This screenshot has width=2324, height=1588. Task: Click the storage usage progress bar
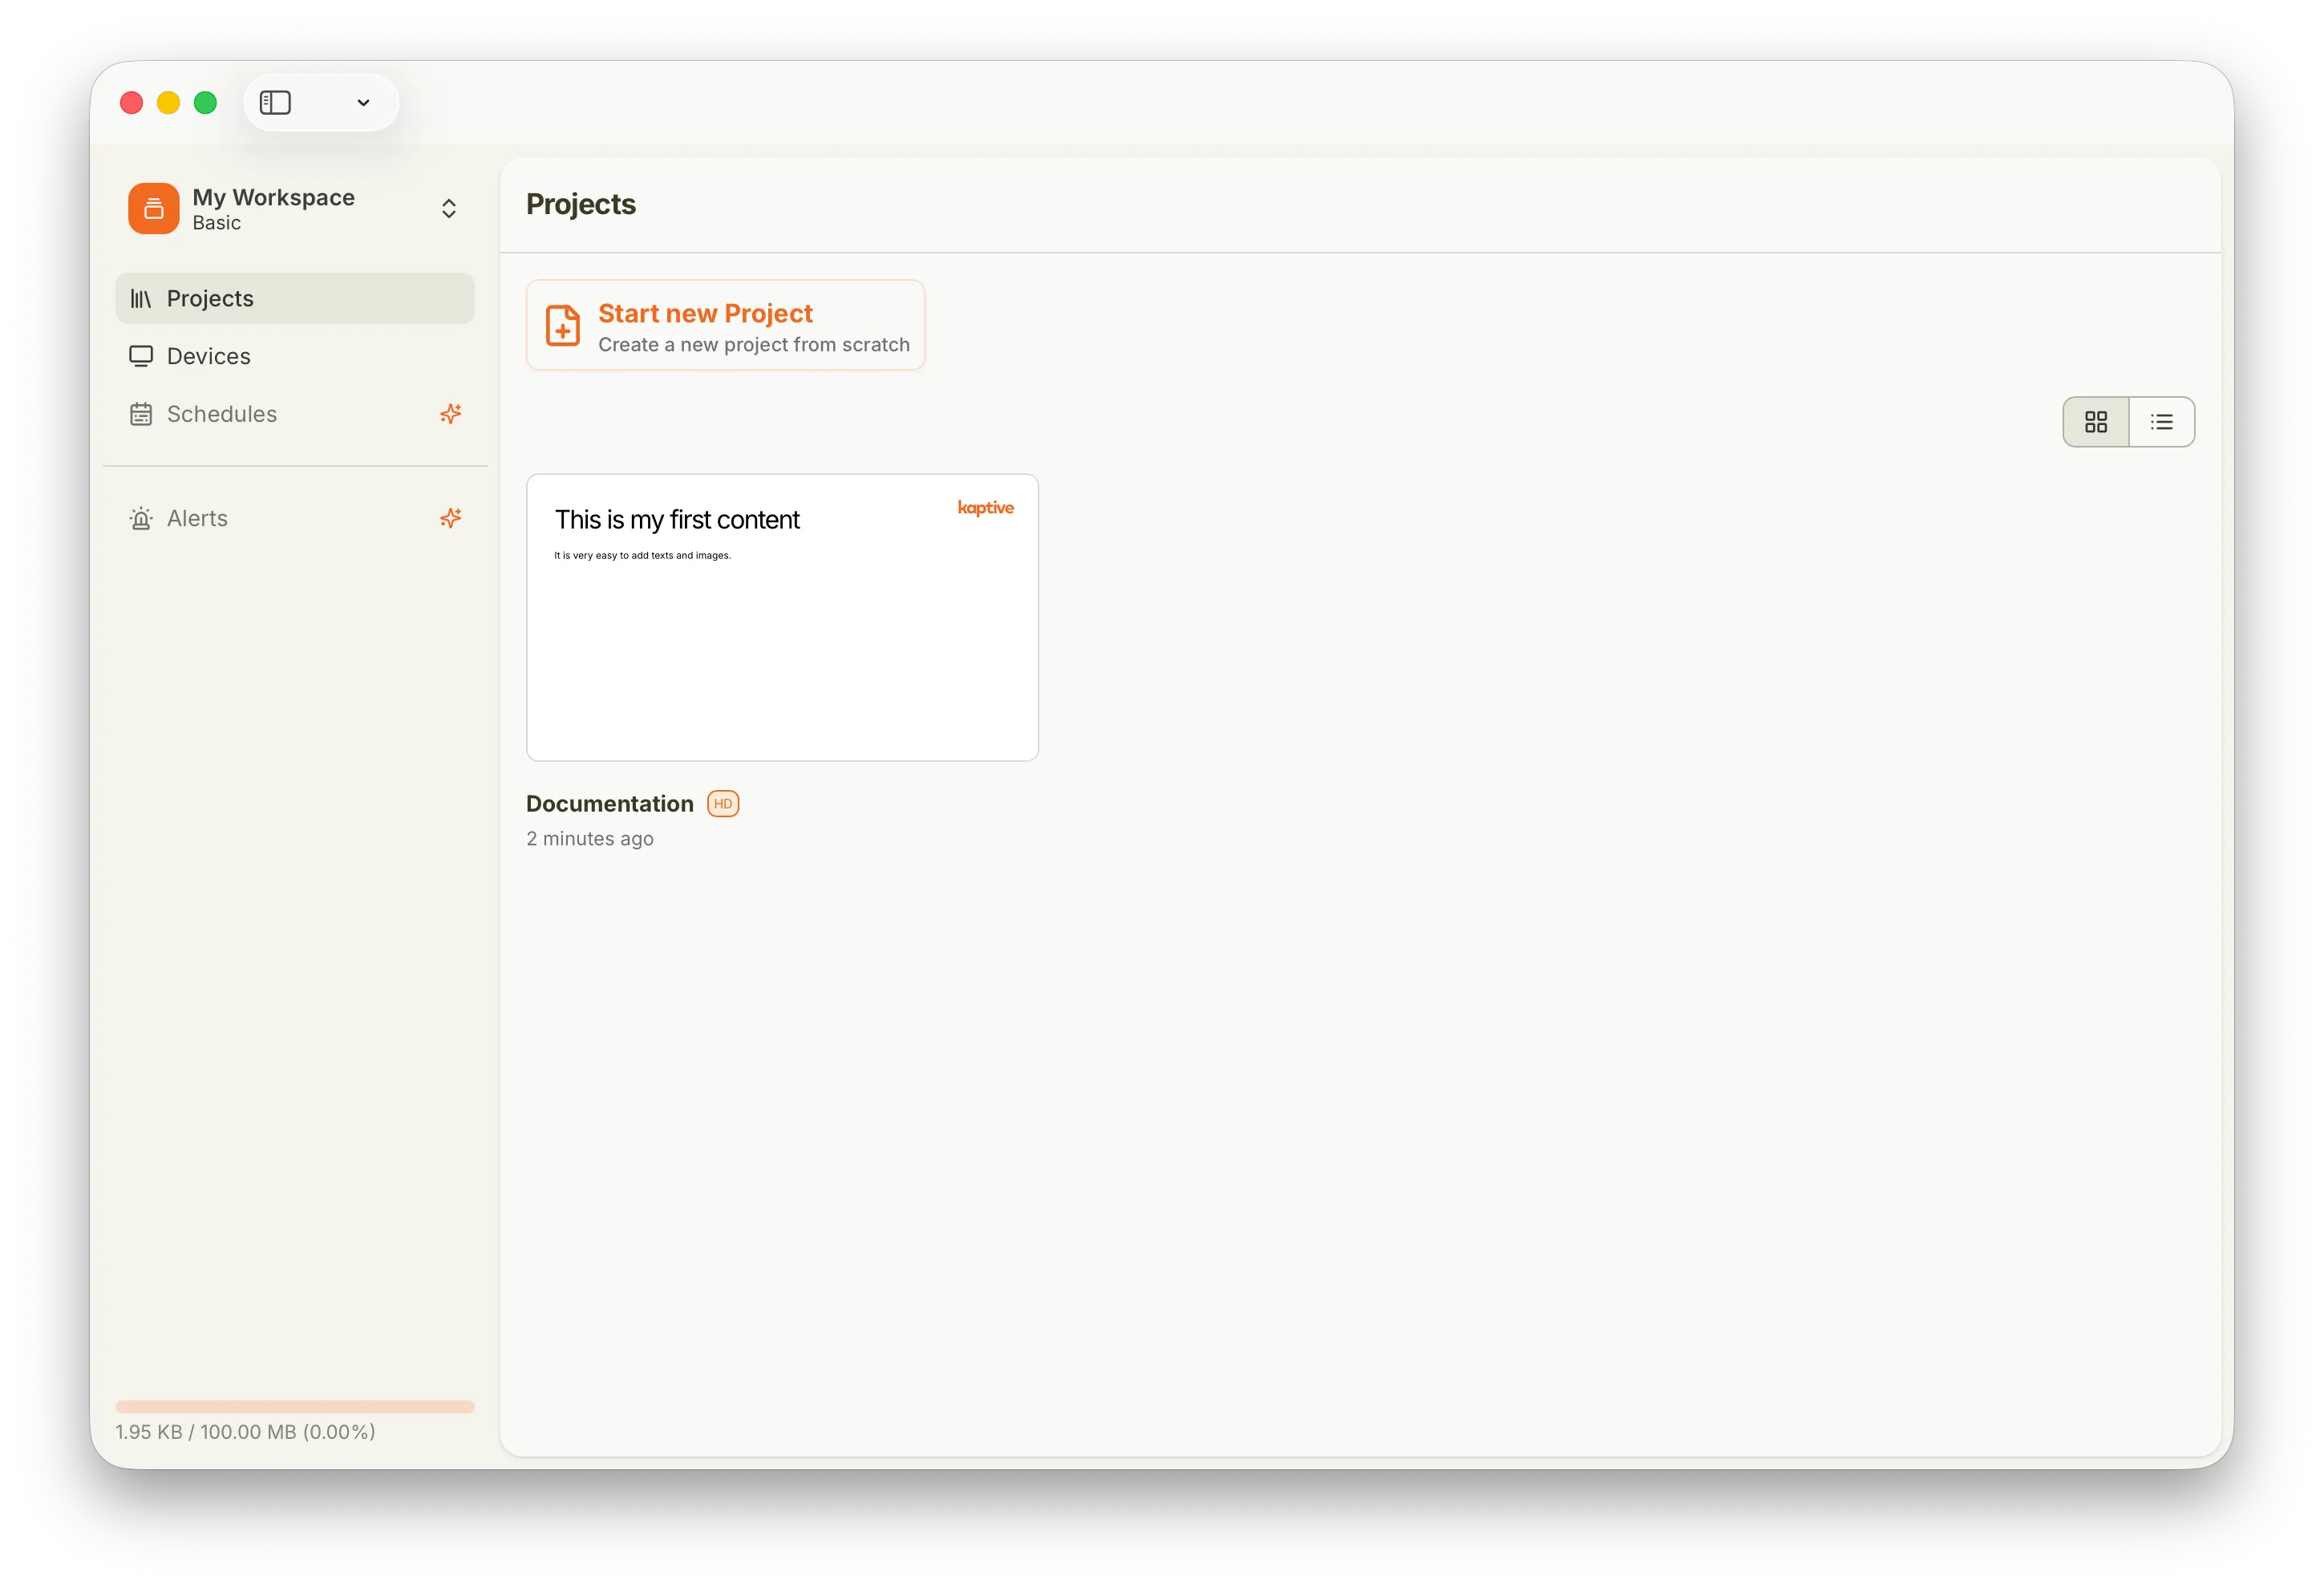(x=295, y=1407)
